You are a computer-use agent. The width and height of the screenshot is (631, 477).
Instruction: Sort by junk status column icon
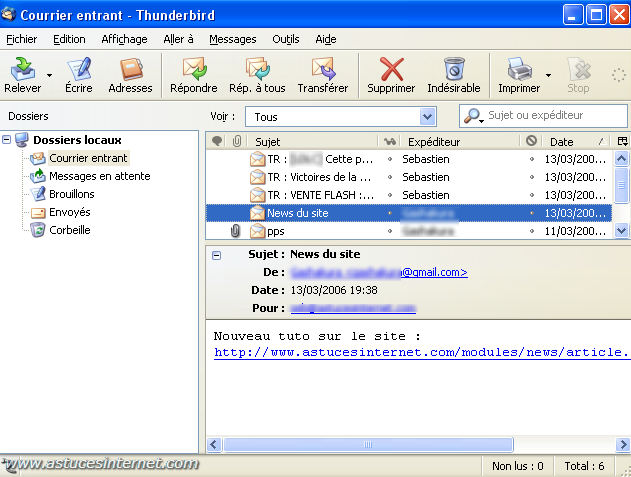coord(531,141)
